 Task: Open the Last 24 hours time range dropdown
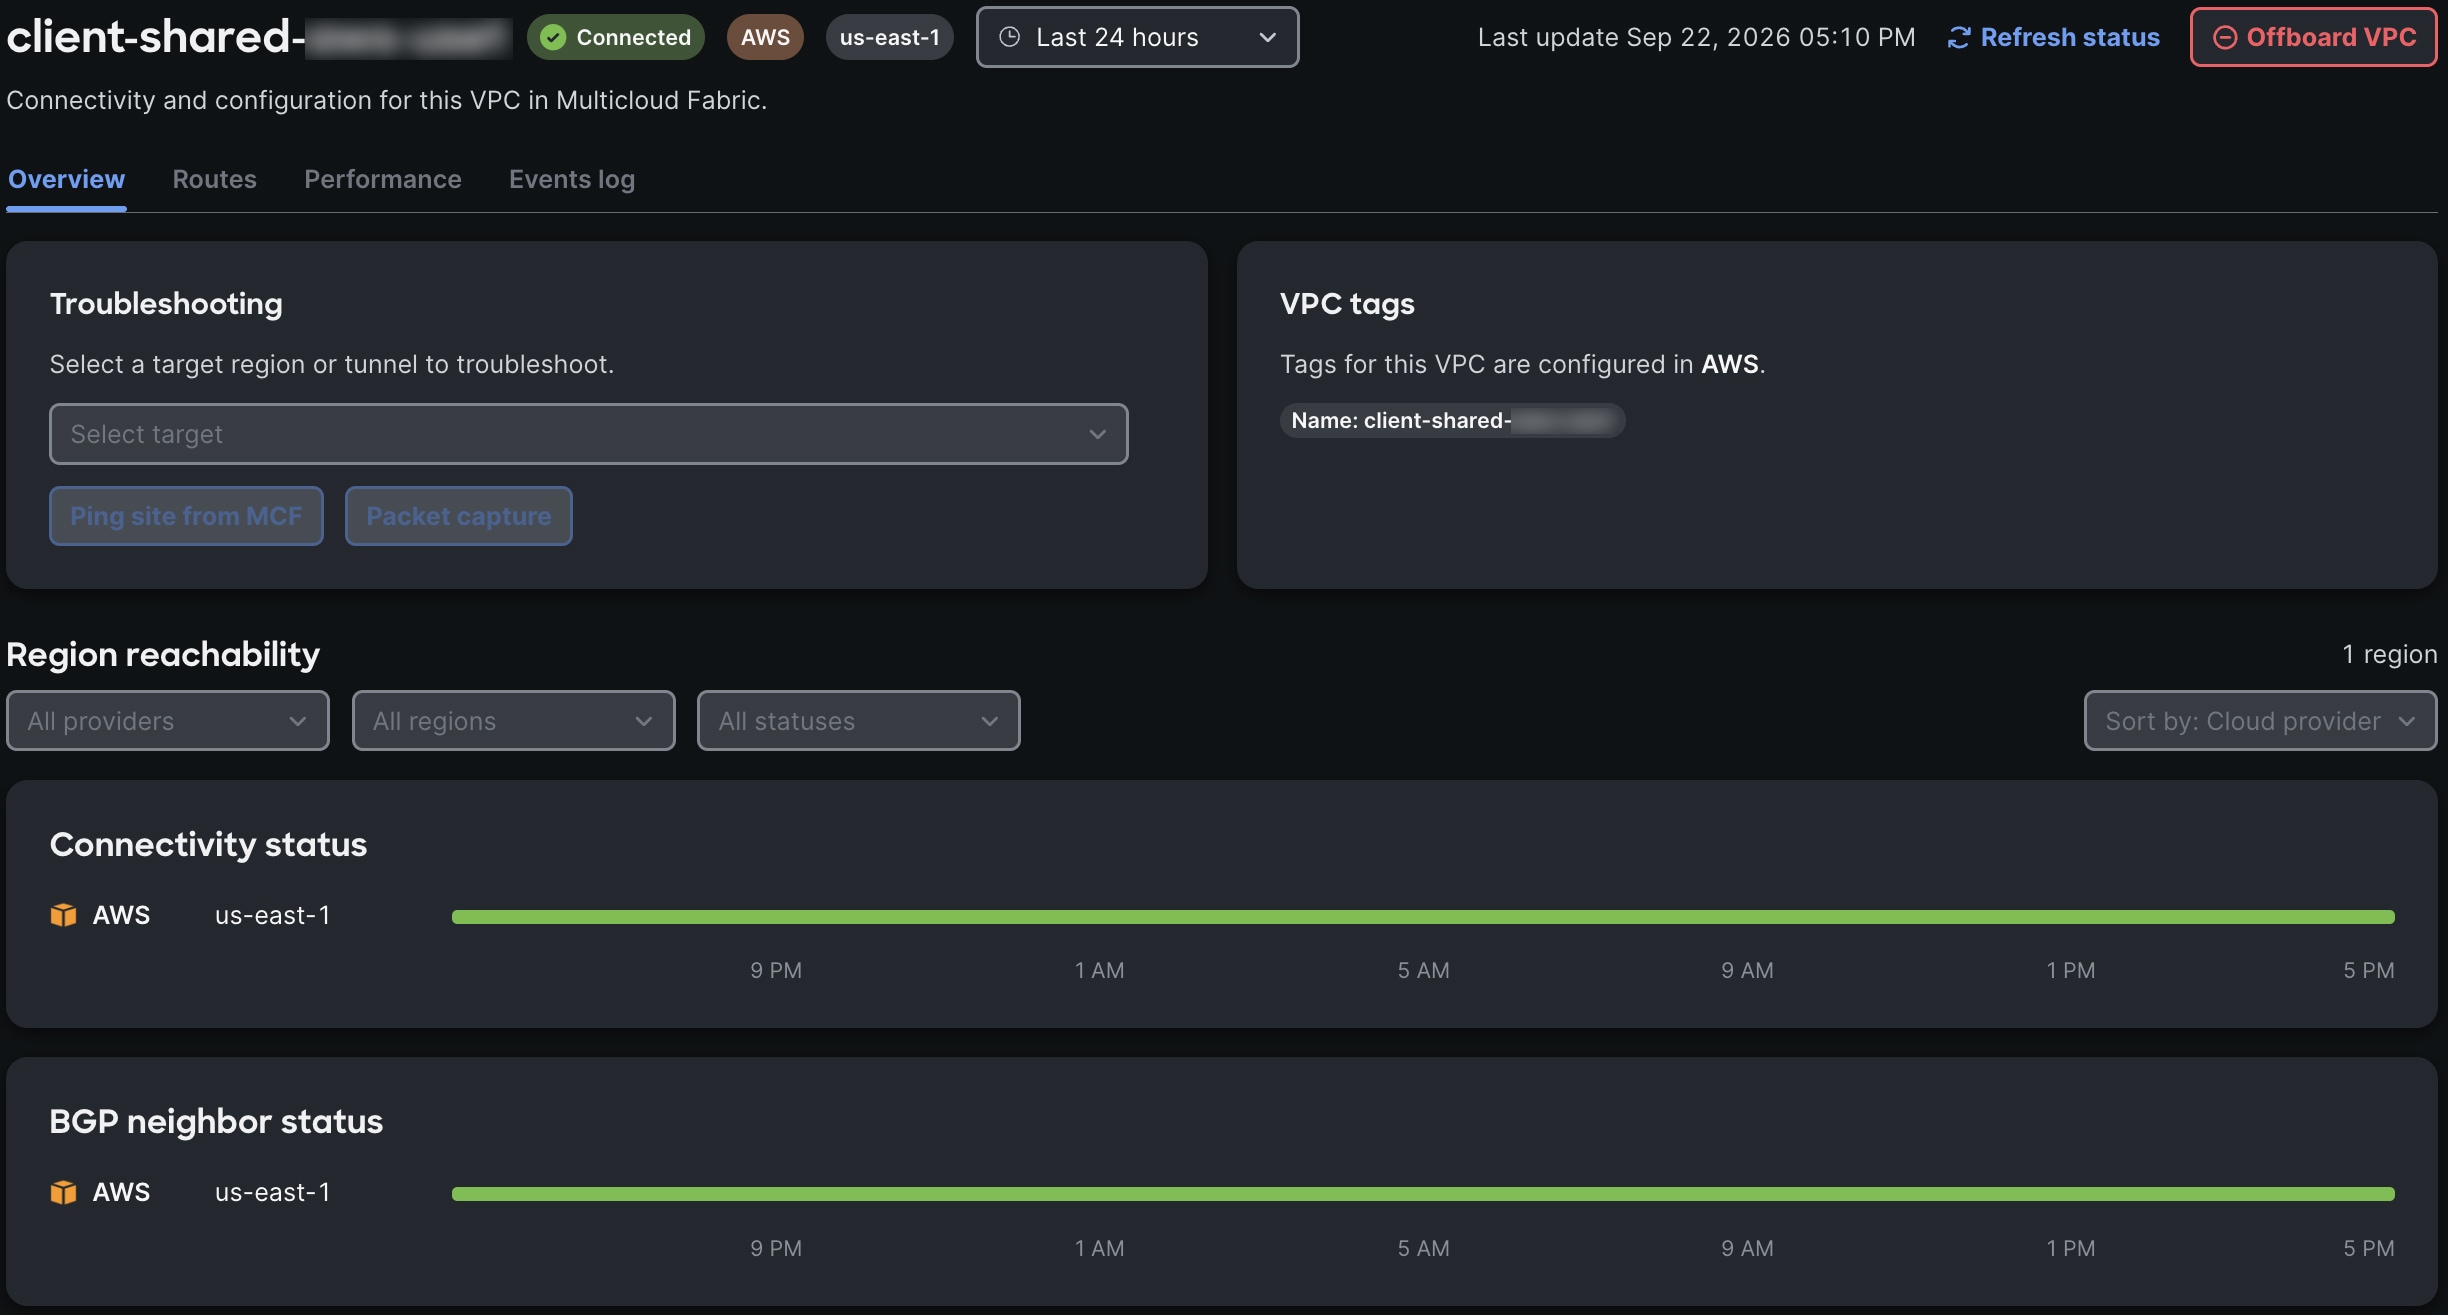[x=1137, y=38]
